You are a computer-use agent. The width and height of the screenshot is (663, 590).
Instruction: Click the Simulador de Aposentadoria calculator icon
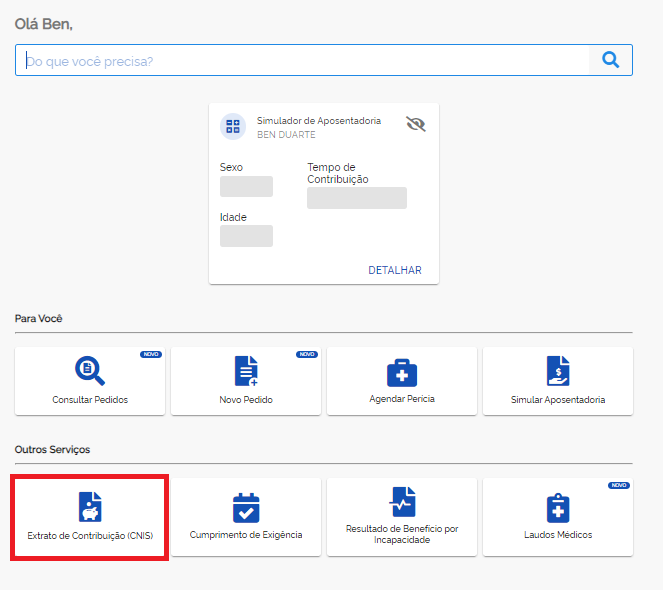point(233,126)
